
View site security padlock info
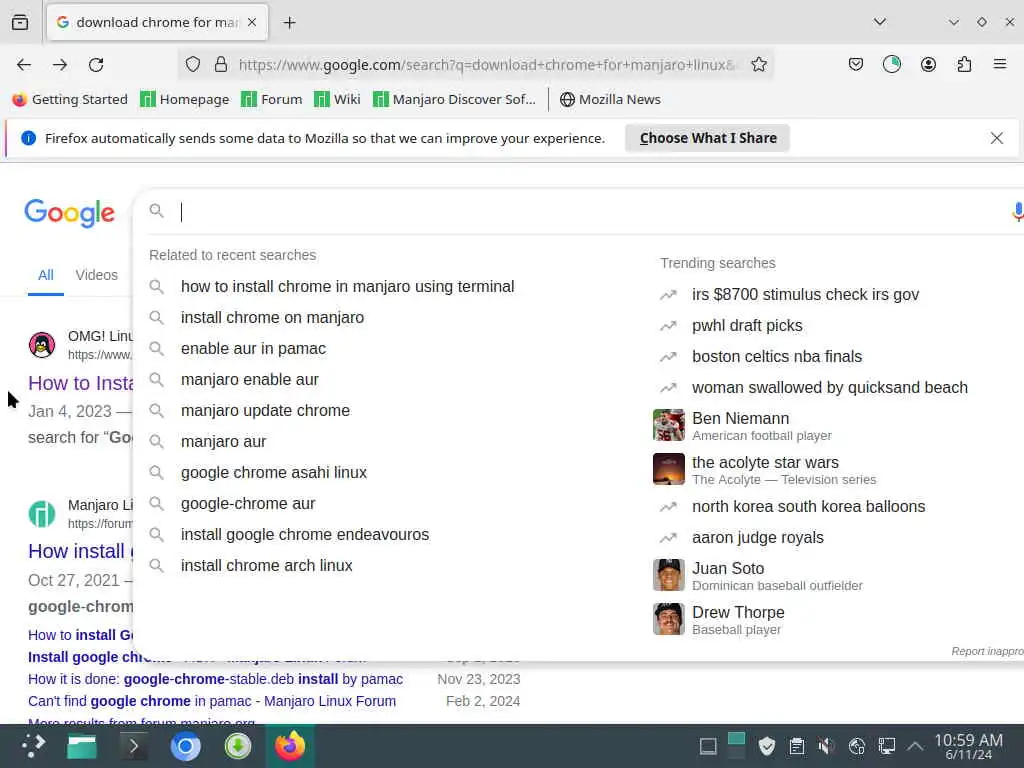coord(221,65)
